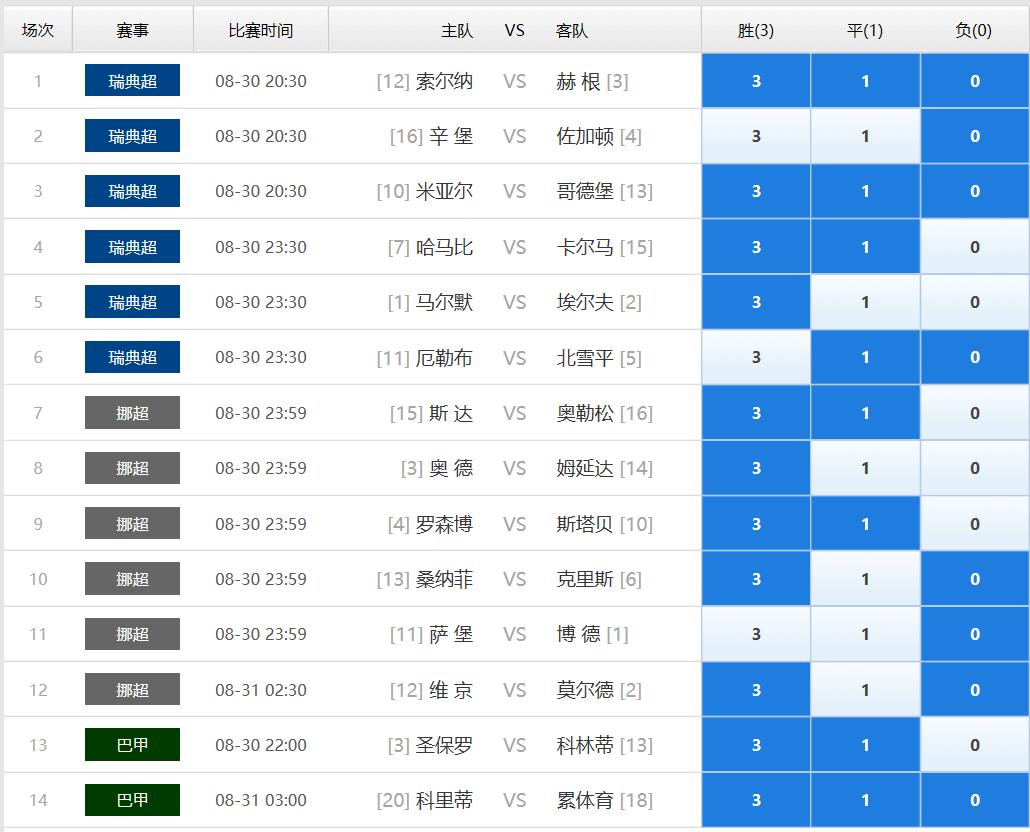Screen dimensions: 1030x832
Task: Toggle draw (1) for 索尔纳 vs 赫根
Action: point(865,81)
